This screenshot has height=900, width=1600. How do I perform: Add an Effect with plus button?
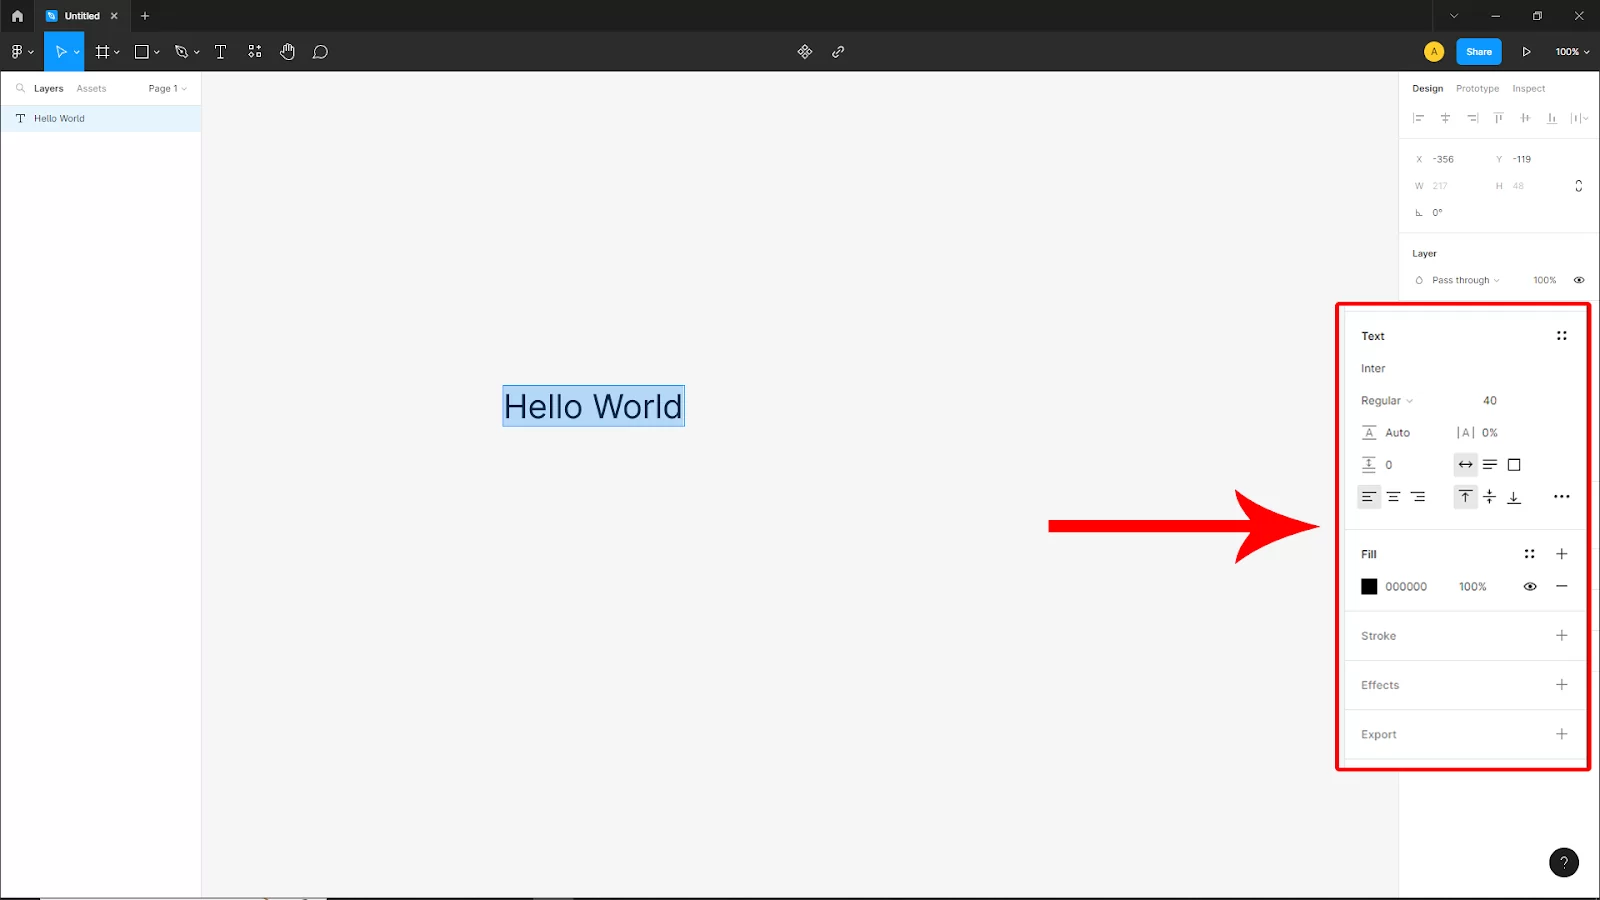pyautogui.click(x=1562, y=685)
